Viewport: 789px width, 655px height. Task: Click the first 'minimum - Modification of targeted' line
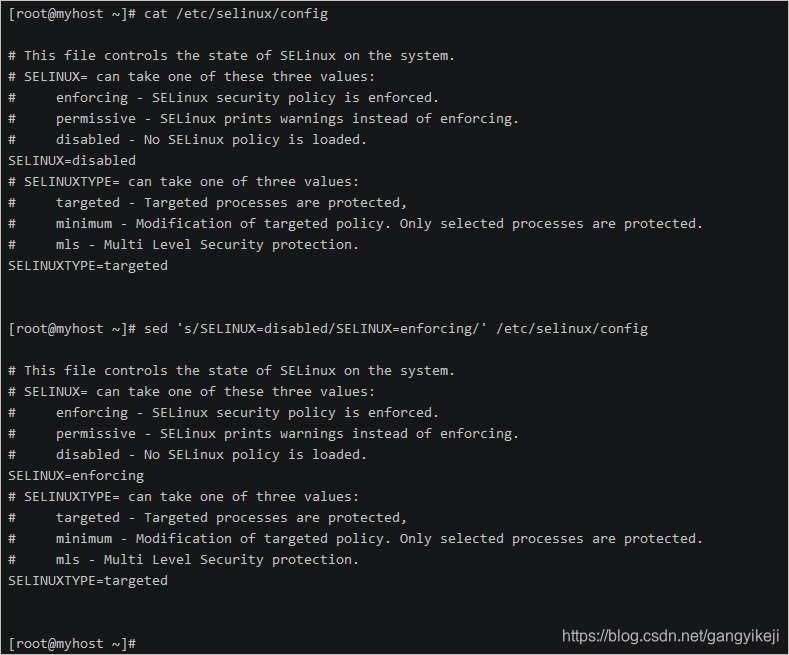click(x=355, y=224)
